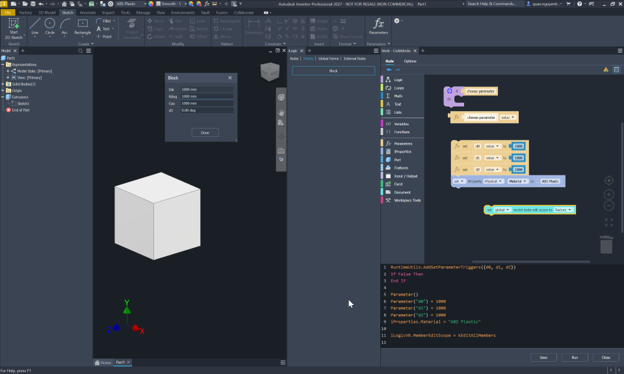Click the Pan hand icon in navigation bar
This screenshot has height=374, width=624.
[281, 113]
